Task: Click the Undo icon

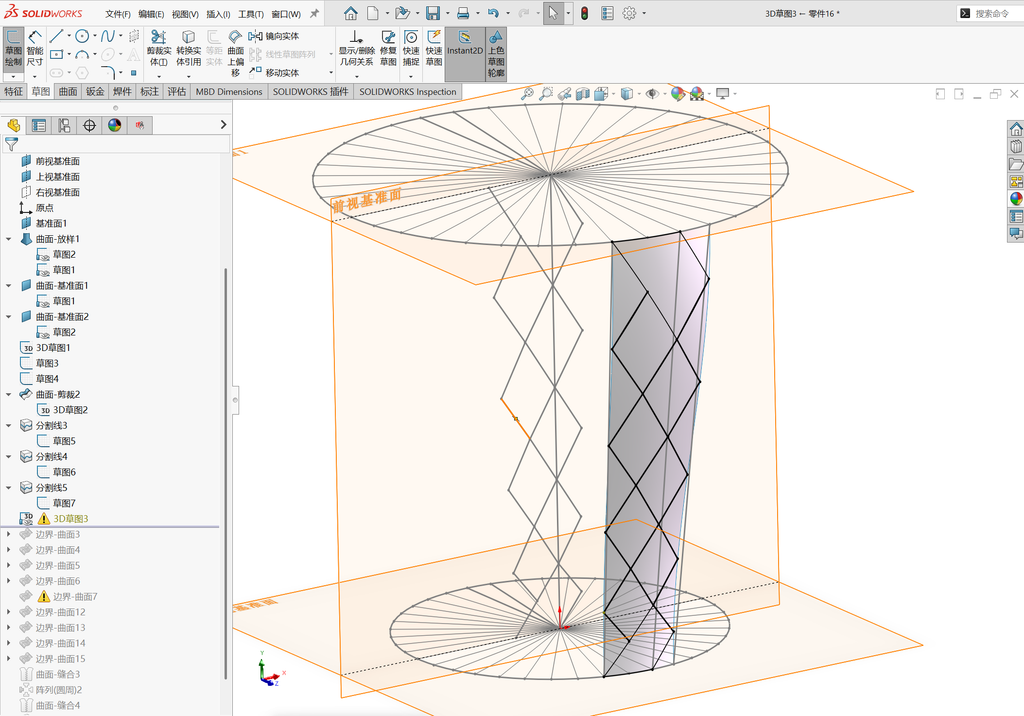Action: pyautogui.click(x=493, y=13)
